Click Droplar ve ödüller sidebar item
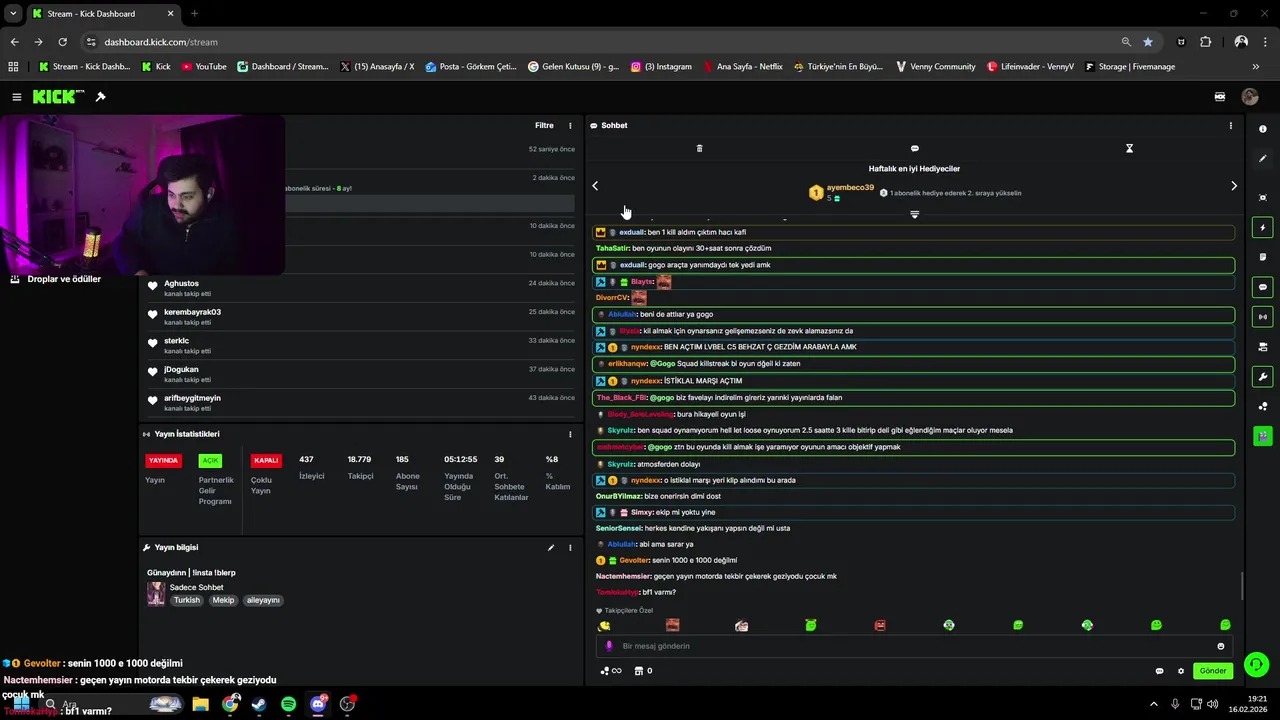Screen dimensions: 1280x720 point(56,279)
